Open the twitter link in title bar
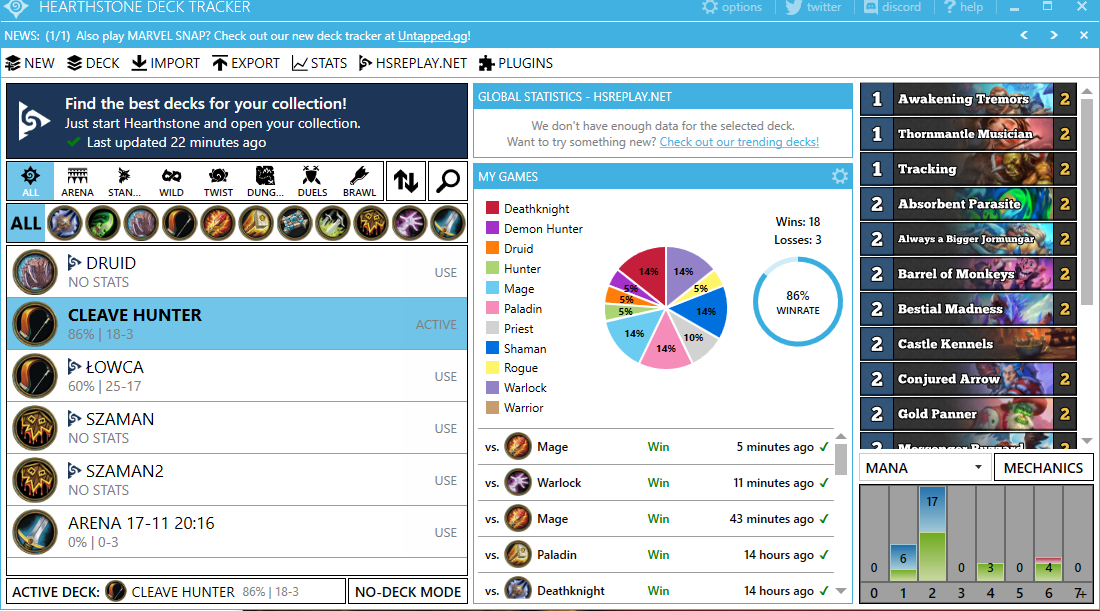Viewport: 1100px width, 611px height. coord(813,7)
